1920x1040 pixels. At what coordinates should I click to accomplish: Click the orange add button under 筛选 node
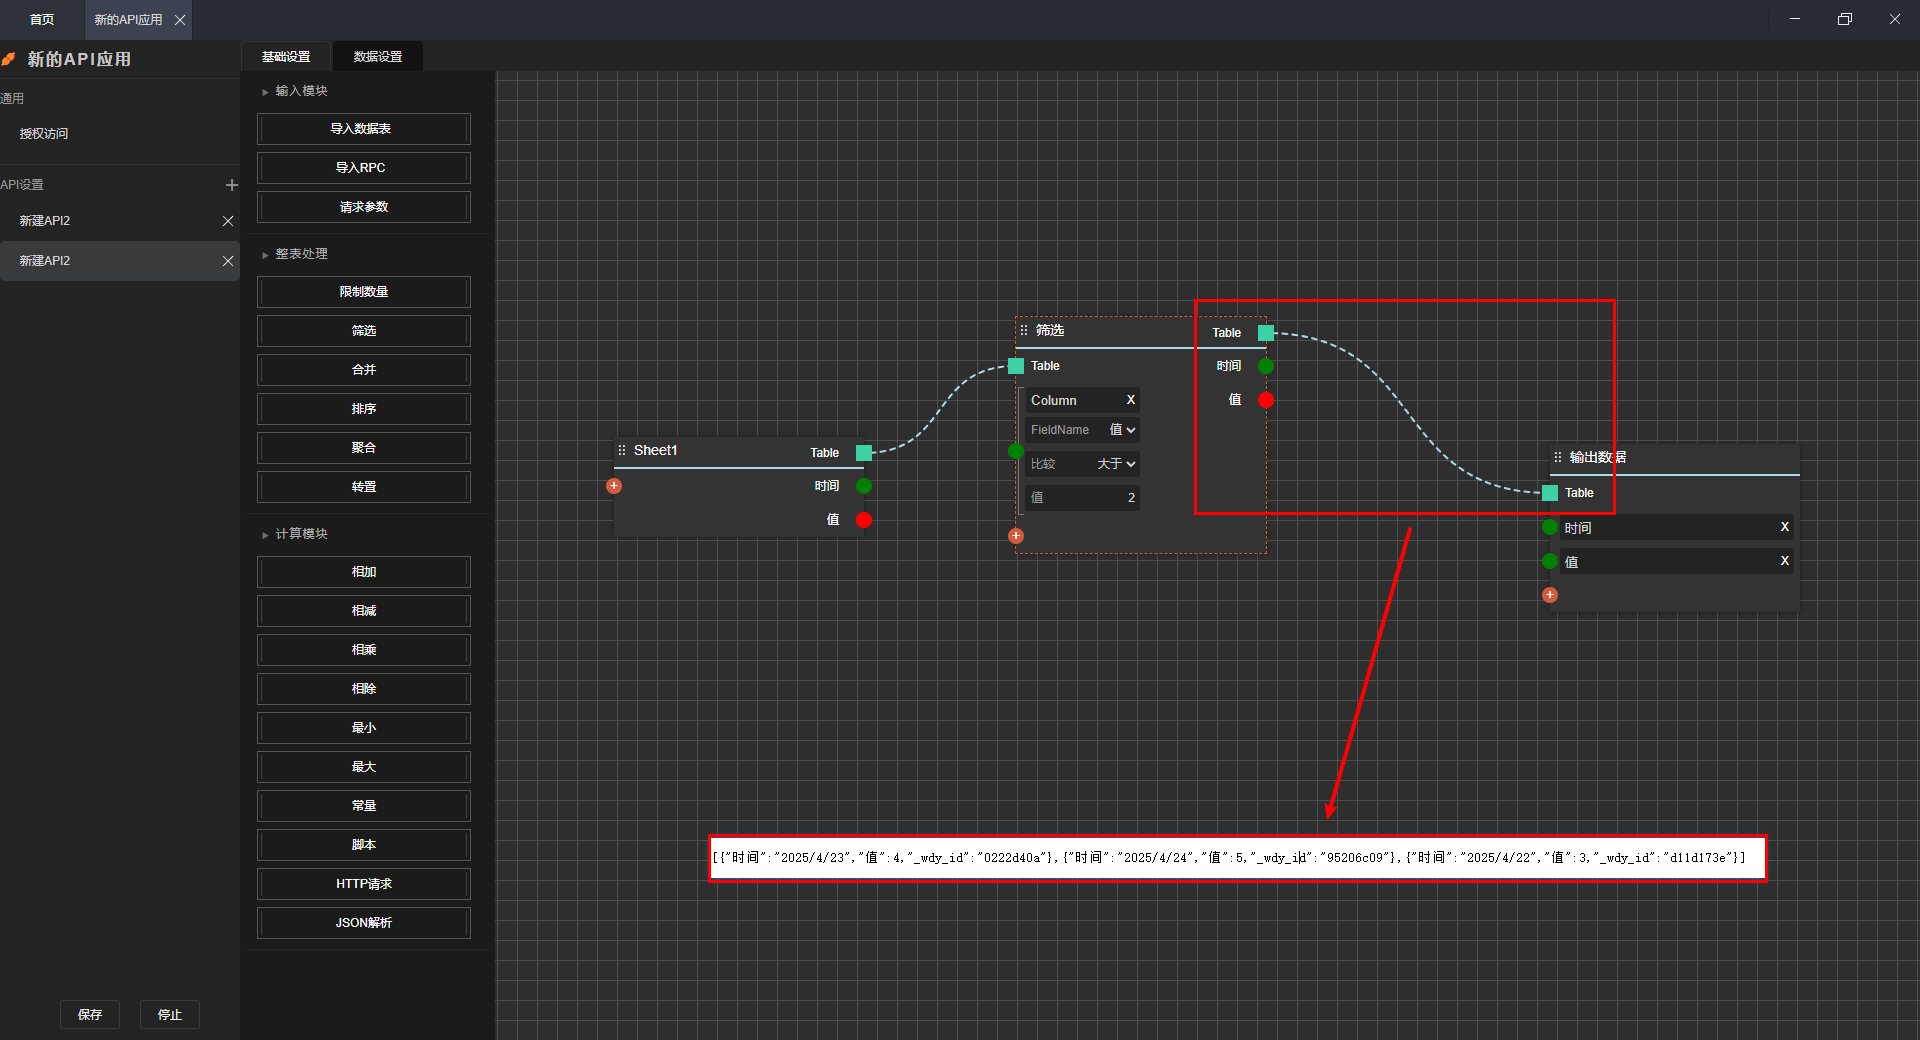pos(1016,536)
